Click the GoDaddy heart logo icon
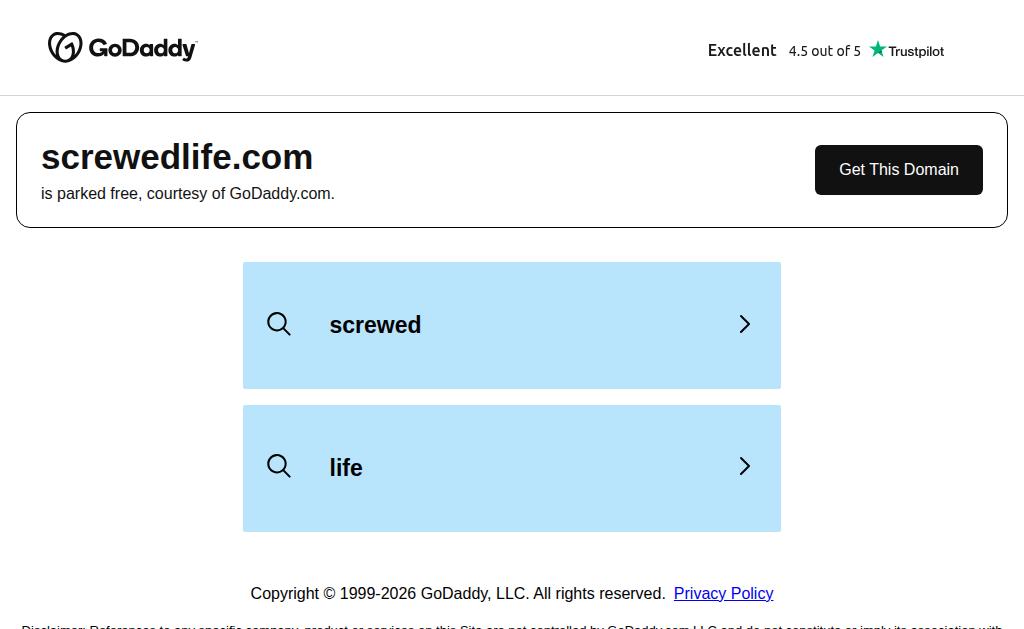The width and height of the screenshot is (1024, 629). [x=65, y=47]
